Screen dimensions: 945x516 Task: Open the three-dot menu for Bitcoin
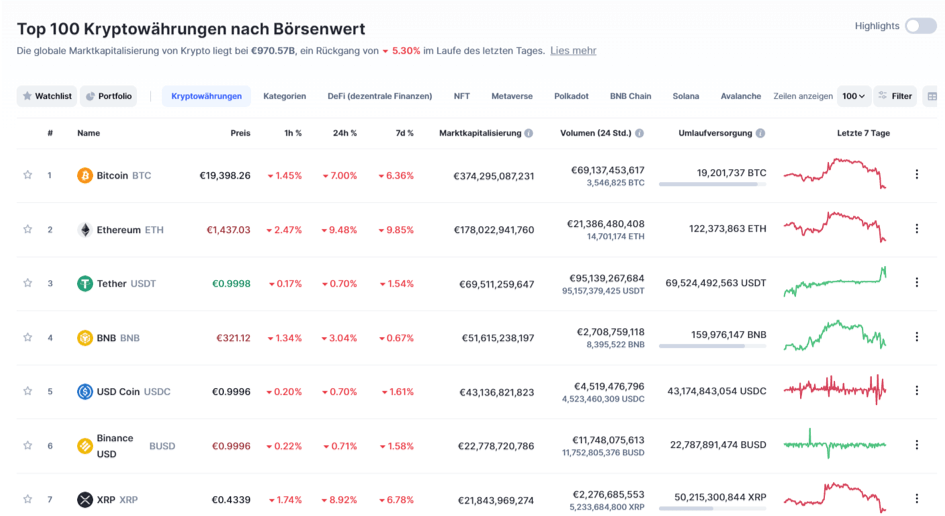click(x=917, y=174)
